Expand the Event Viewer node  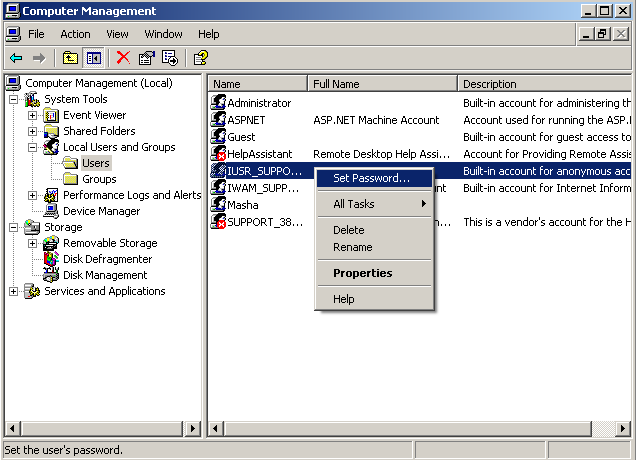[32, 116]
